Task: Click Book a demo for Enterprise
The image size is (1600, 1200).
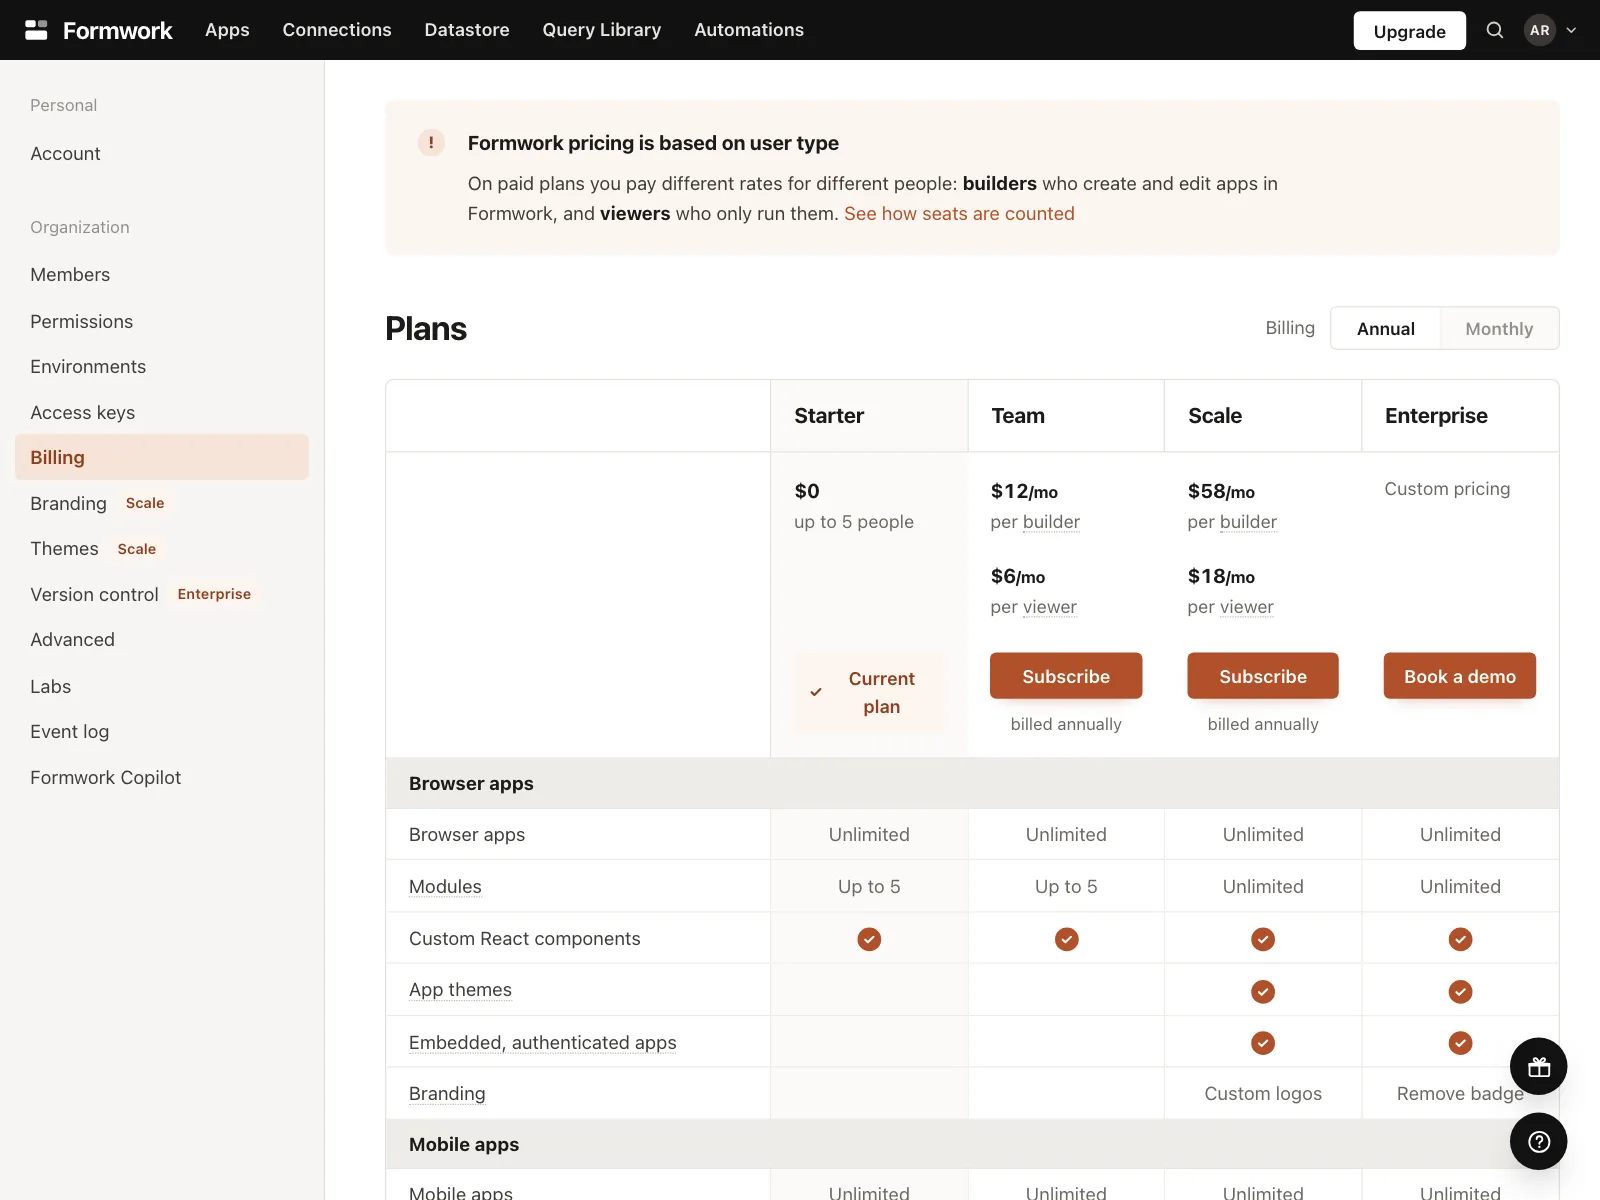Action: (x=1460, y=676)
